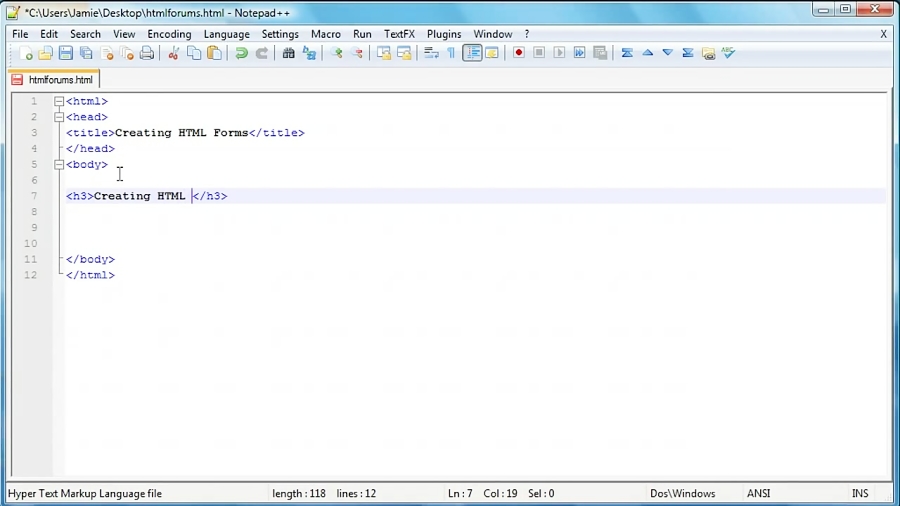Collapse the <head> fold on line 2
Screen dimensions: 900x506
(x=59, y=117)
